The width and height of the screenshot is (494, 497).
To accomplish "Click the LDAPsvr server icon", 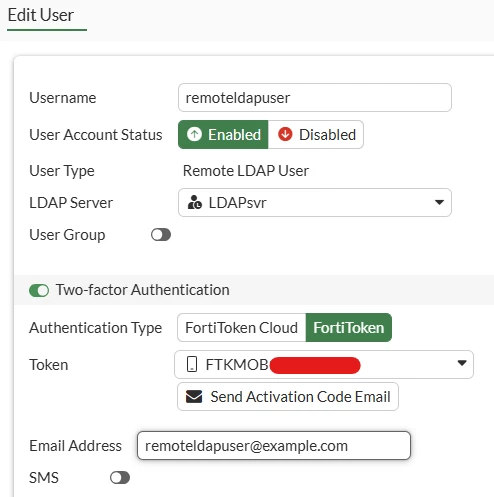I will click(195, 203).
